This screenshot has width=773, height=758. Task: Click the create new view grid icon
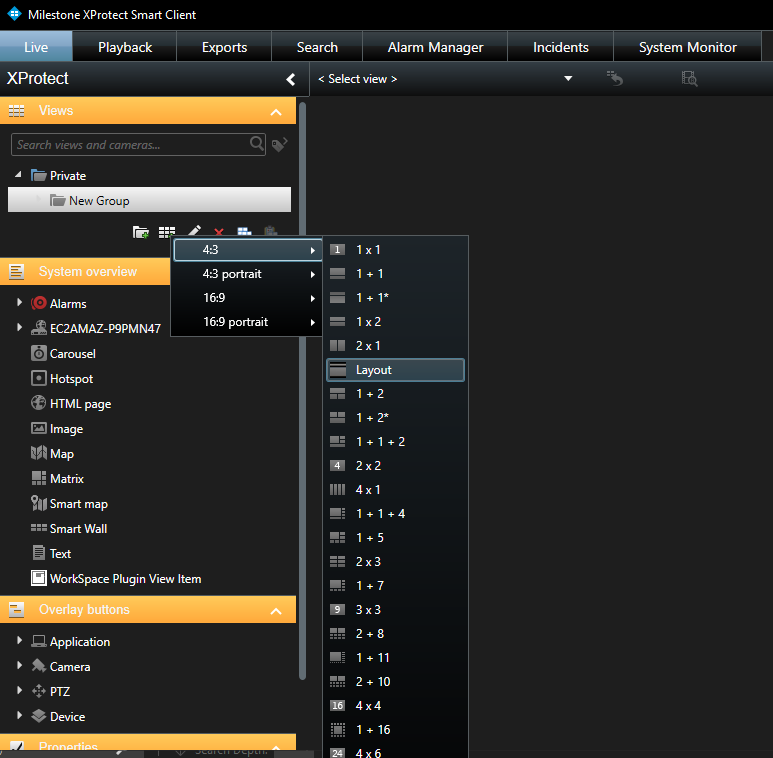coord(167,232)
